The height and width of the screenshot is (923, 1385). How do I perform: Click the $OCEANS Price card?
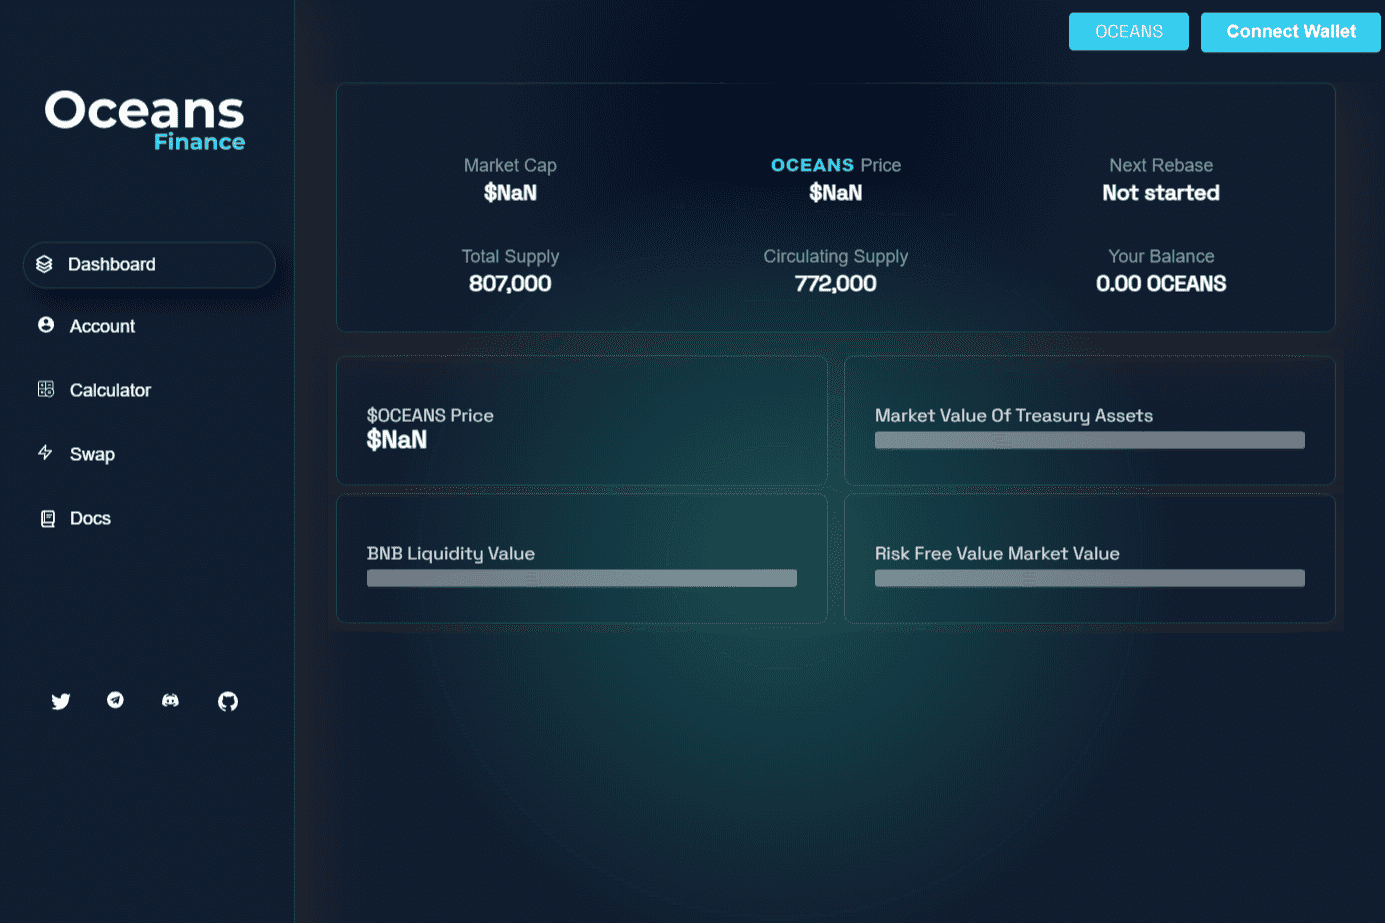pos(582,421)
